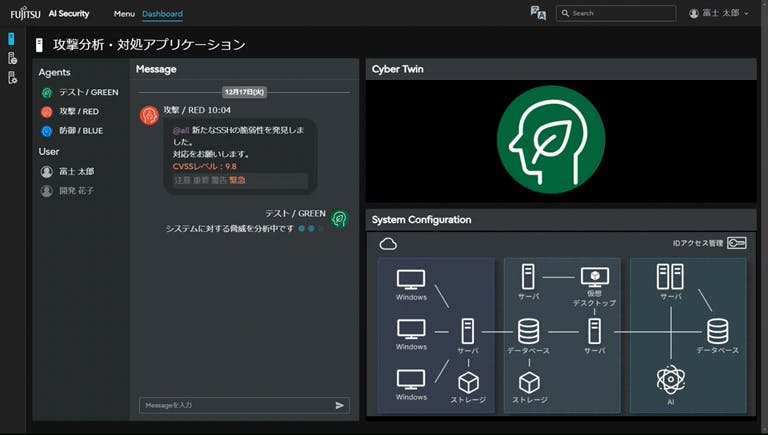Click the RED agent avatar in message

point(149,116)
